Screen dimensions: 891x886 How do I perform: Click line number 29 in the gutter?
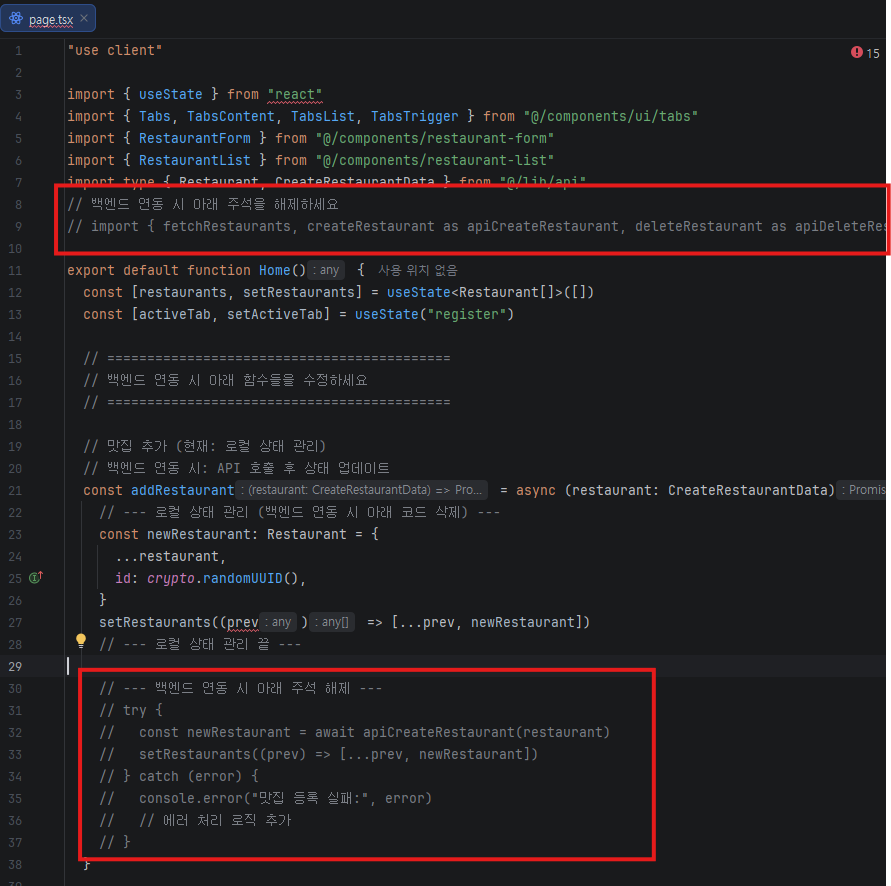[15, 666]
